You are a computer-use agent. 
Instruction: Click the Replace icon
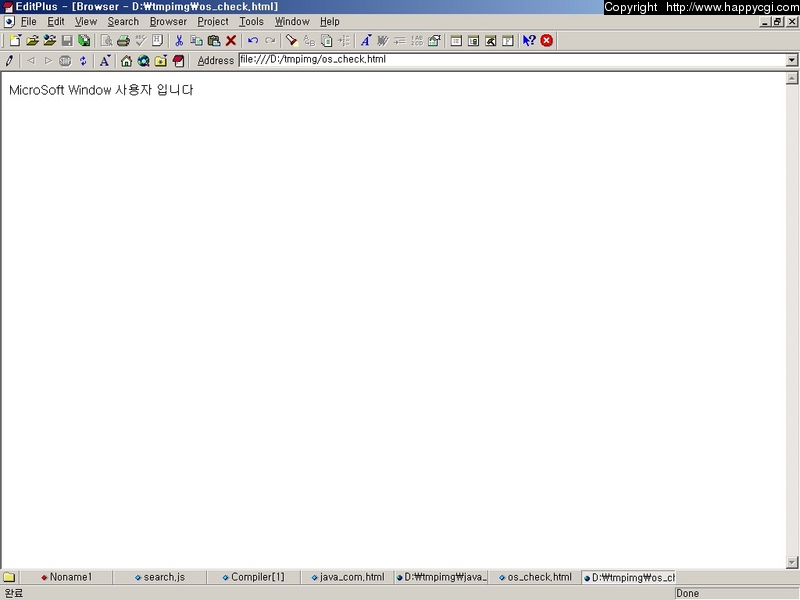[x=309, y=41]
